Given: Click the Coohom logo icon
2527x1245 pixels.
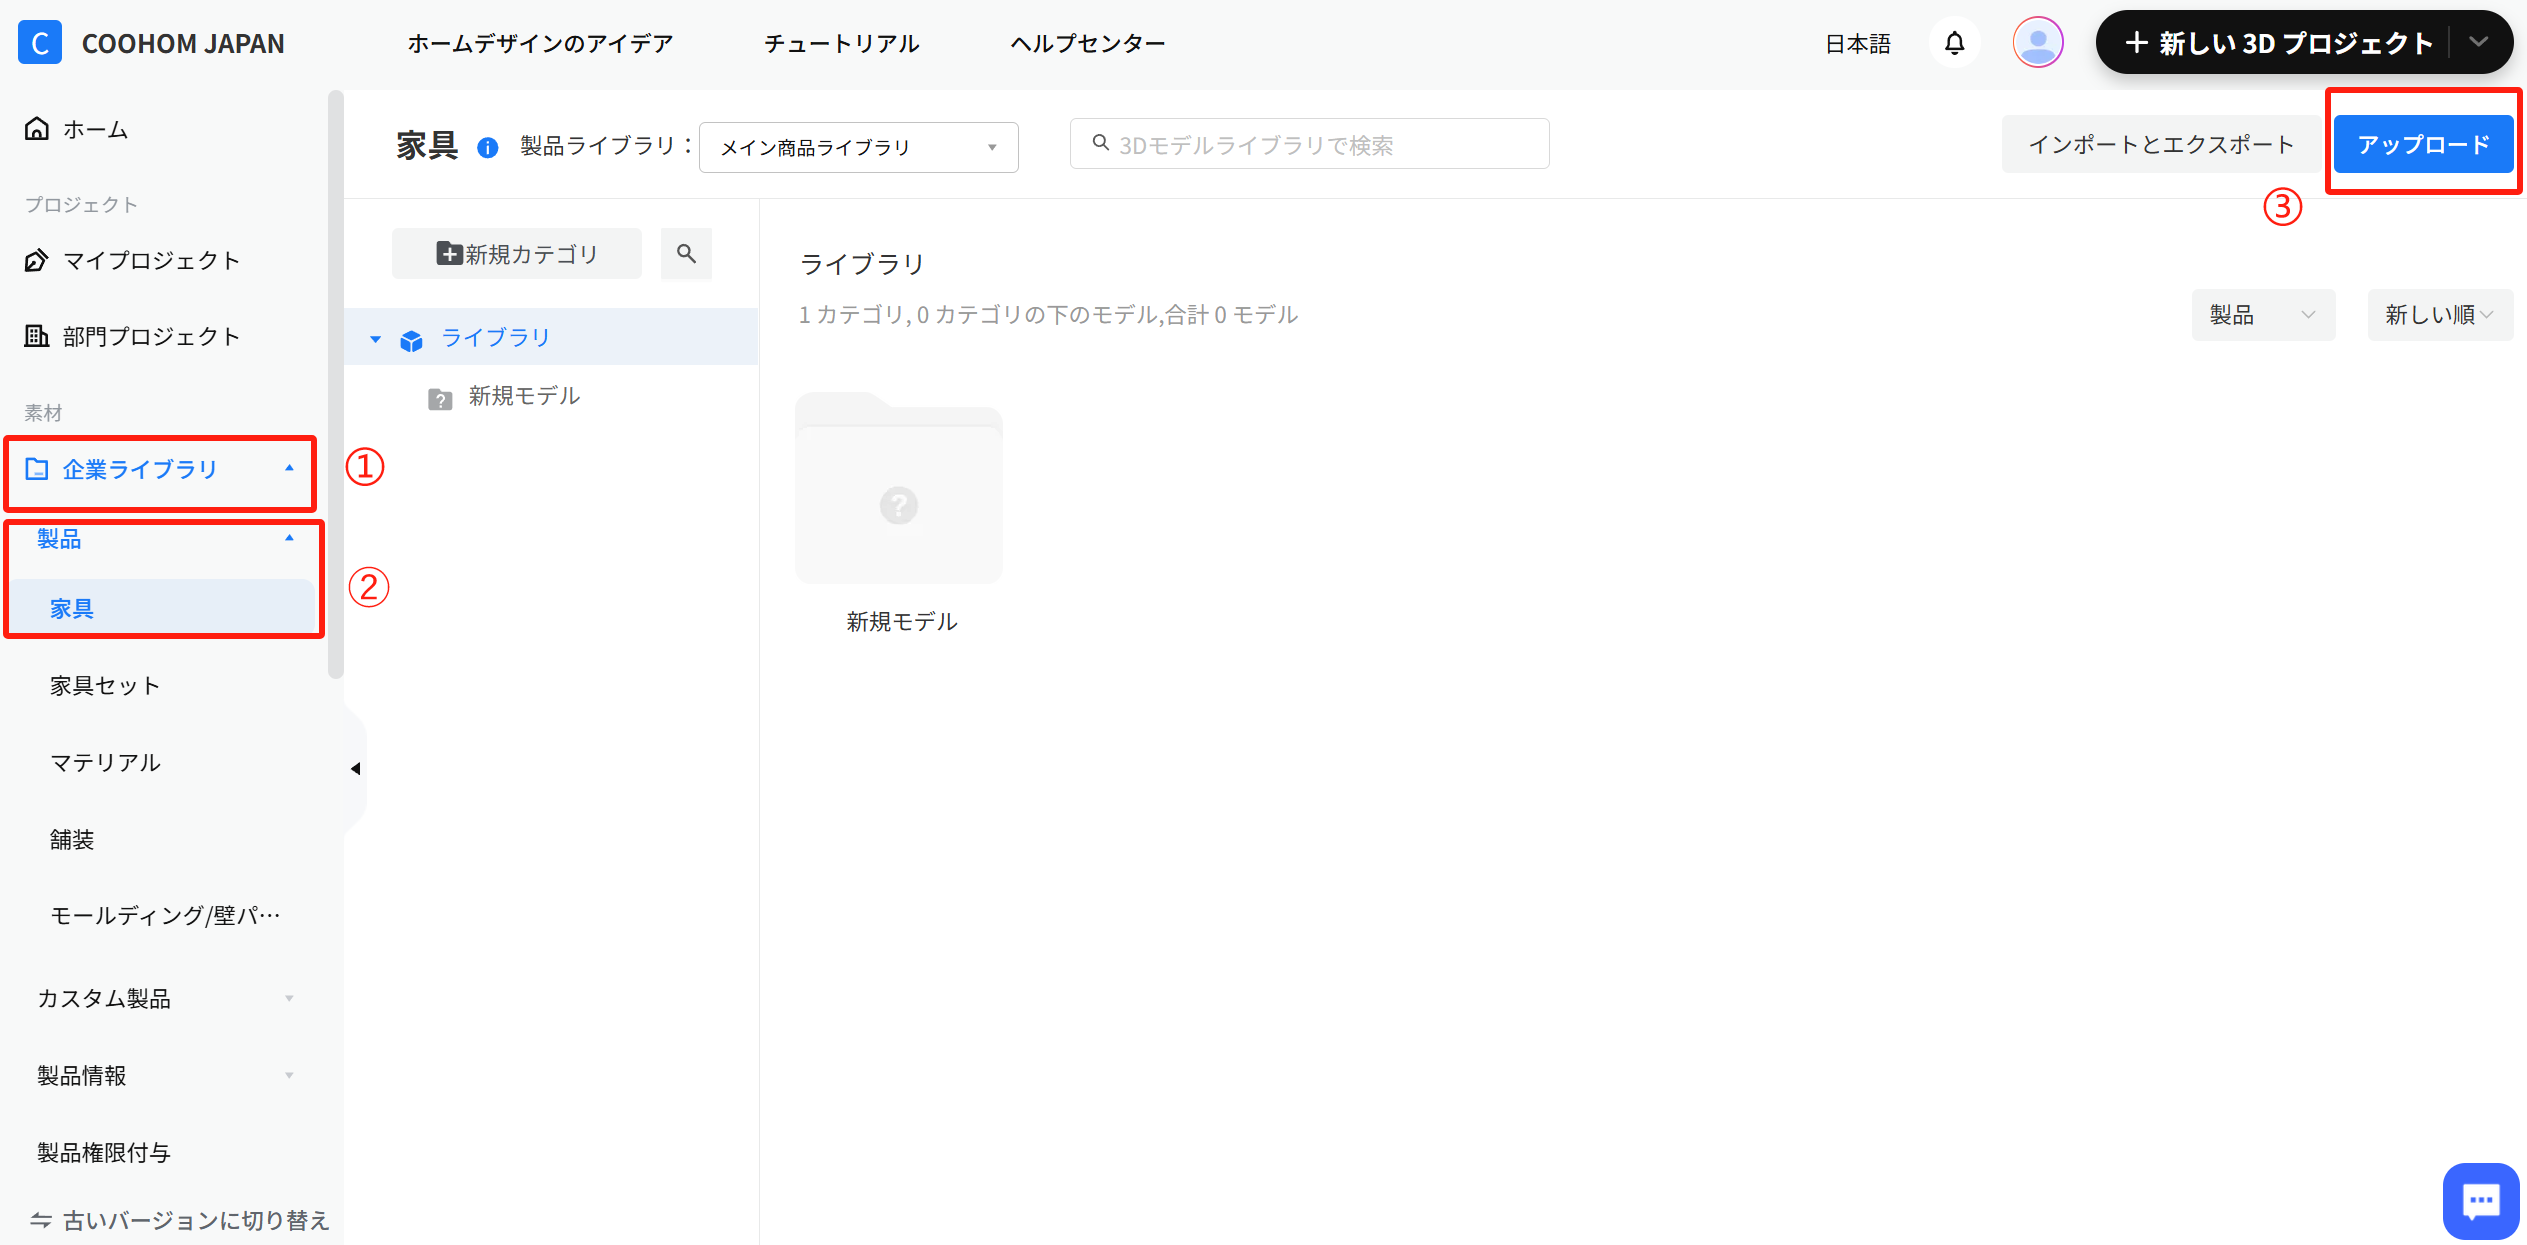Looking at the screenshot, I should 40,43.
